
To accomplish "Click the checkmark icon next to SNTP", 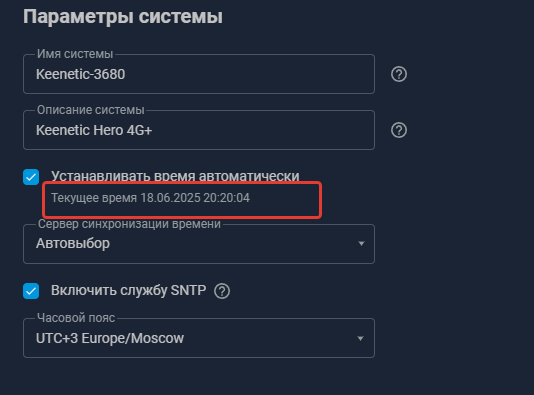I will [31, 291].
